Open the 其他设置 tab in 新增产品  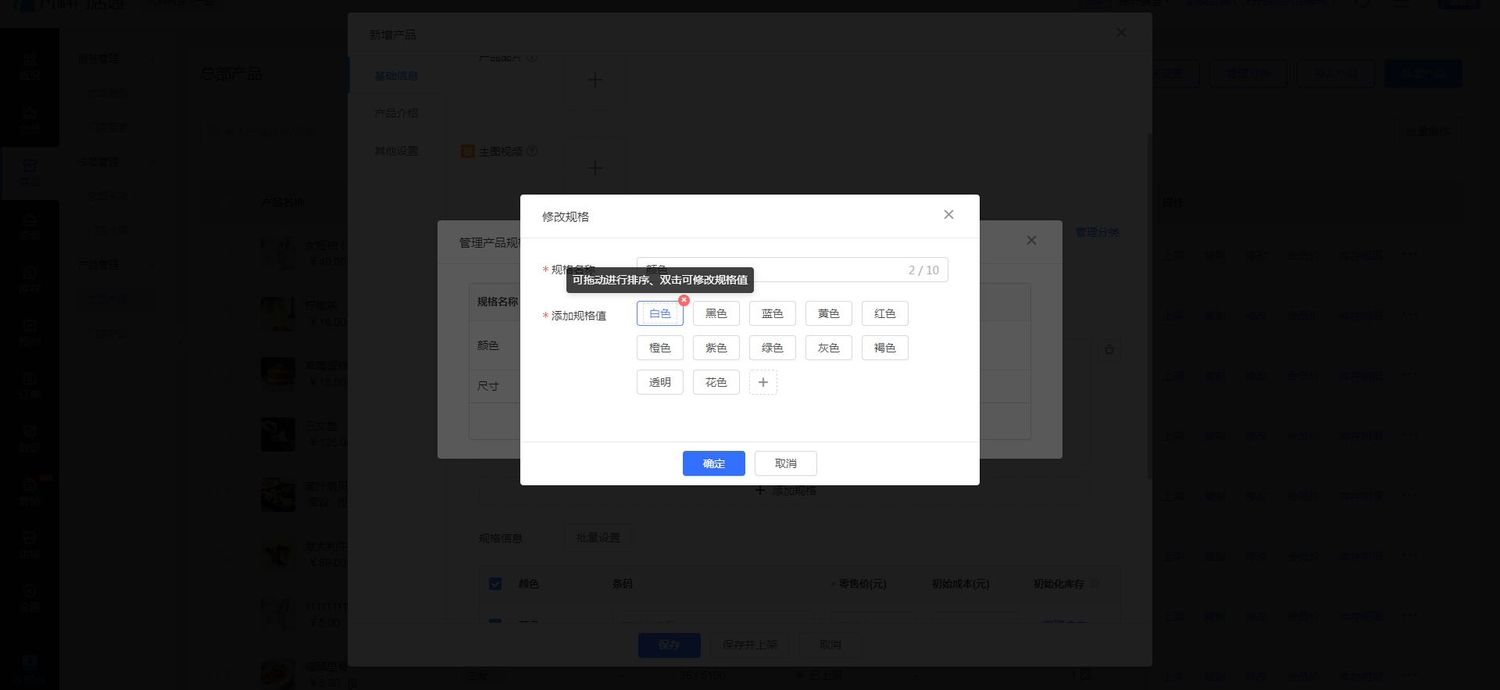(396, 151)
